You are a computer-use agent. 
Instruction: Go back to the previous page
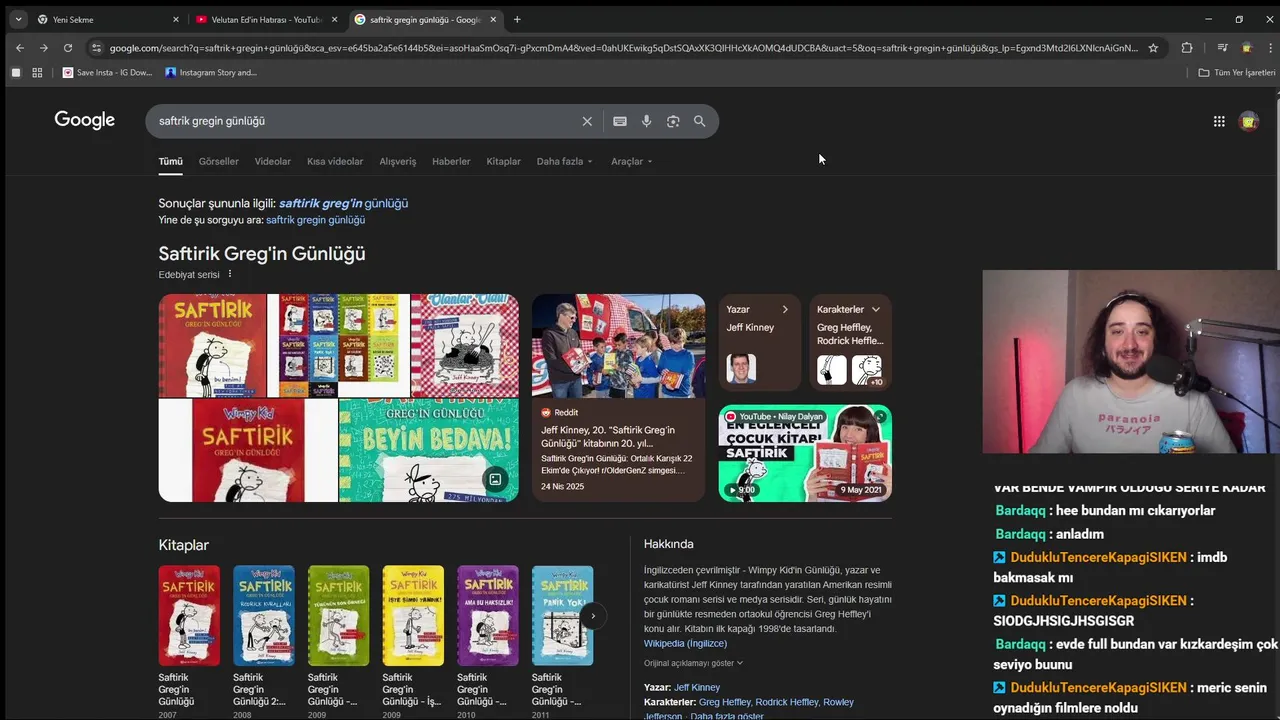point(19,48)
